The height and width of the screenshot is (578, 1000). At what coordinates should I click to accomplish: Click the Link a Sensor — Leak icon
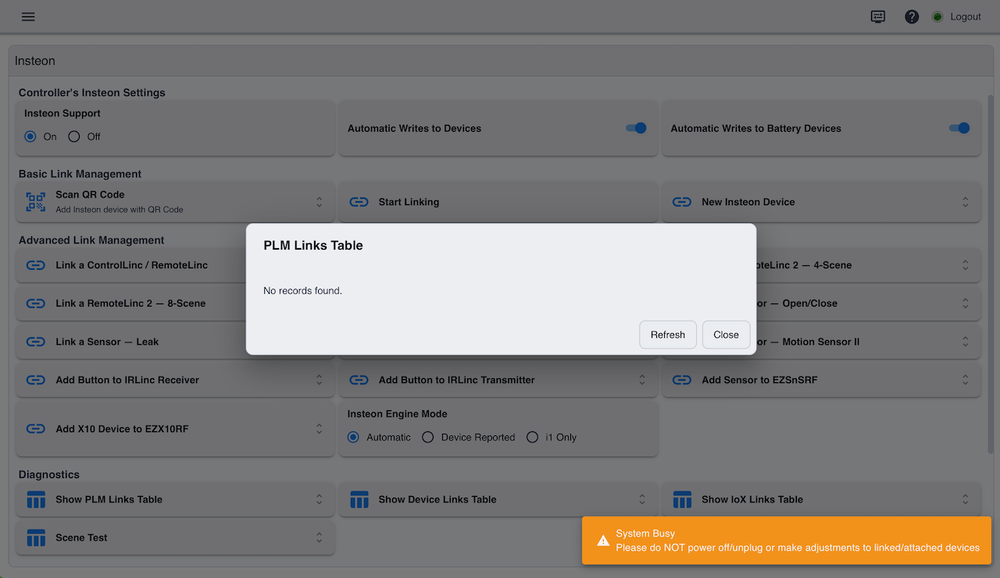click(x=36, y=341)
